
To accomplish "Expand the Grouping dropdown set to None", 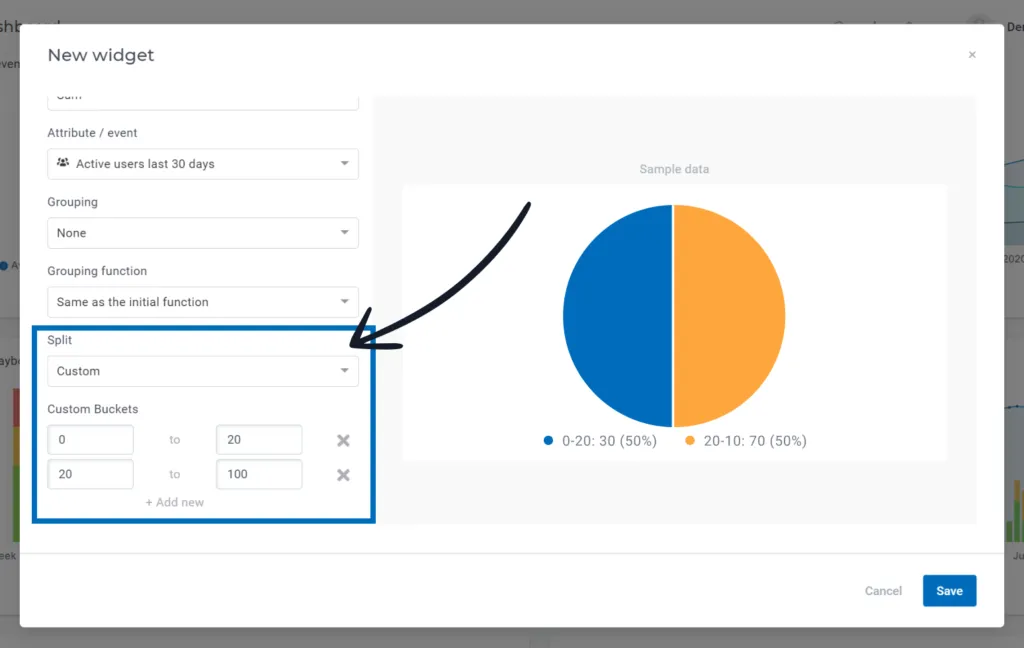I will 203,233.
